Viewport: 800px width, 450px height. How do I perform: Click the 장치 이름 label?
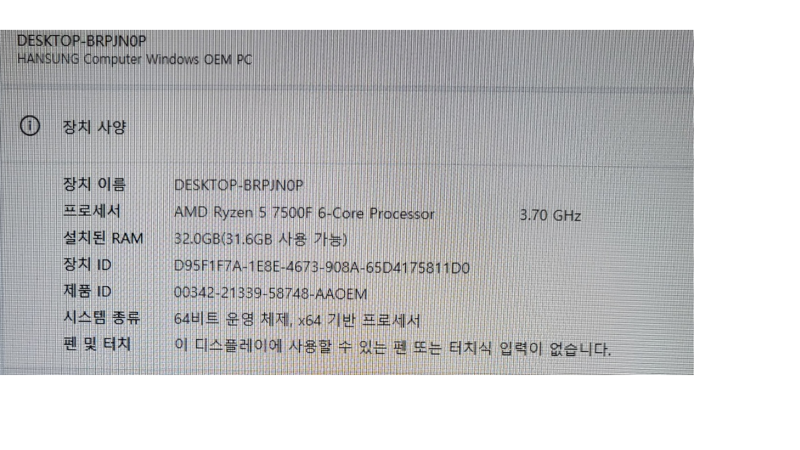coord(94,184)
